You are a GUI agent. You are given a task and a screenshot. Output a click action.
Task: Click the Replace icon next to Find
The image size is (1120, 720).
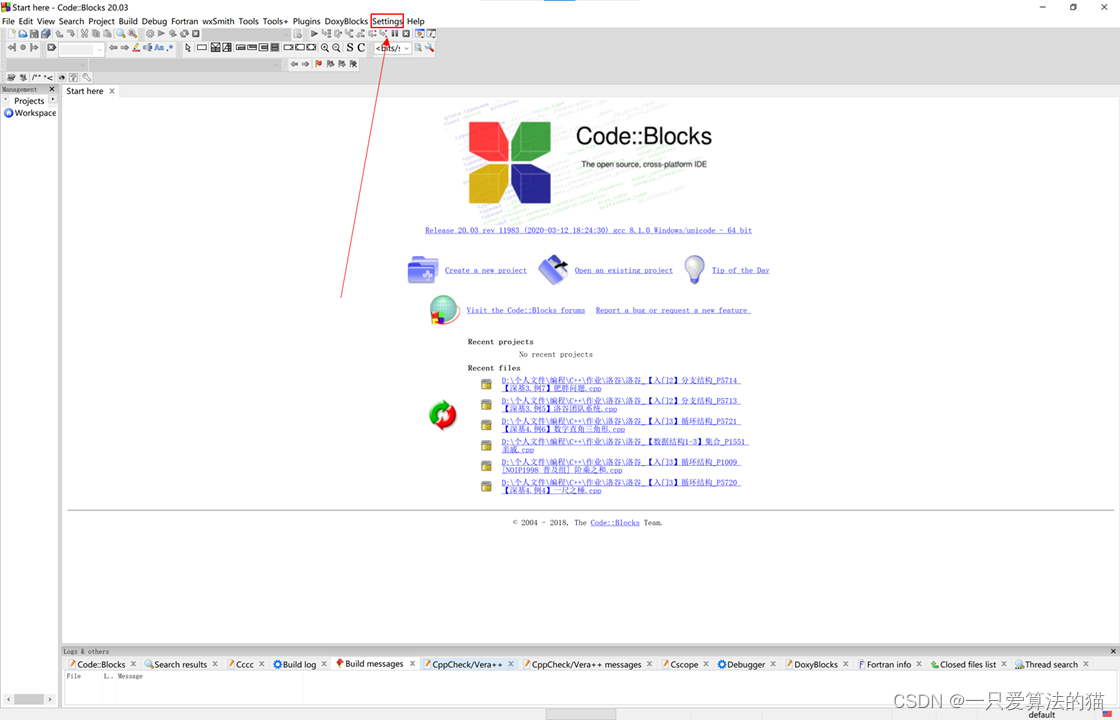tap(132, 34)
